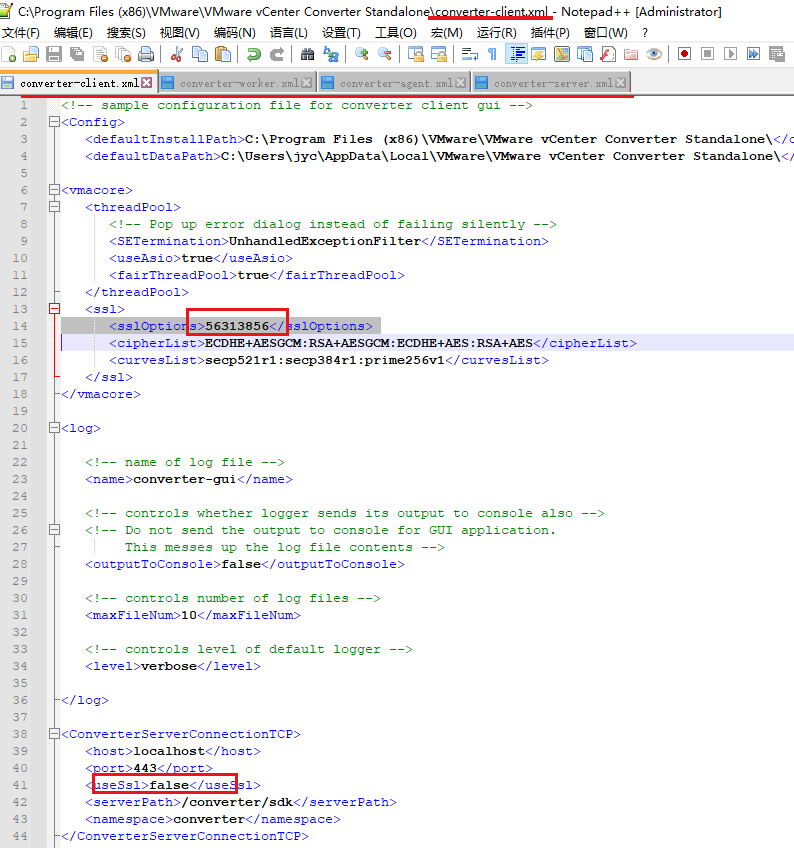Open Folder as Workspace icon
The image size is (794, 848).
point(631,54)
